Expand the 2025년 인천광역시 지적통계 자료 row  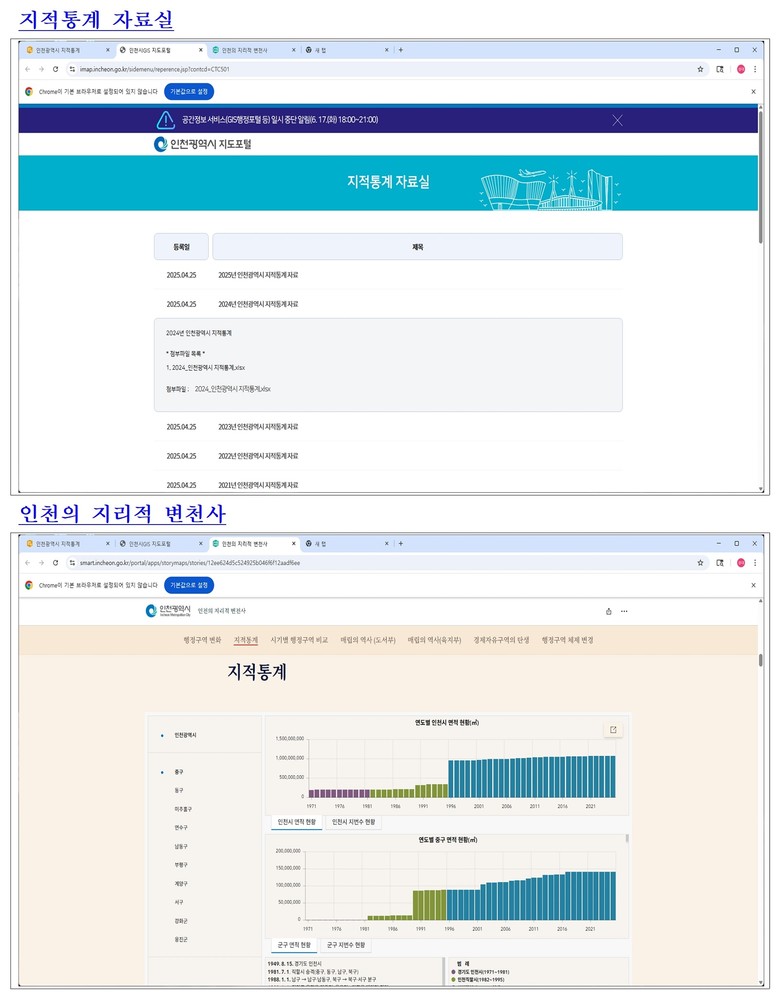coord(258,274)
